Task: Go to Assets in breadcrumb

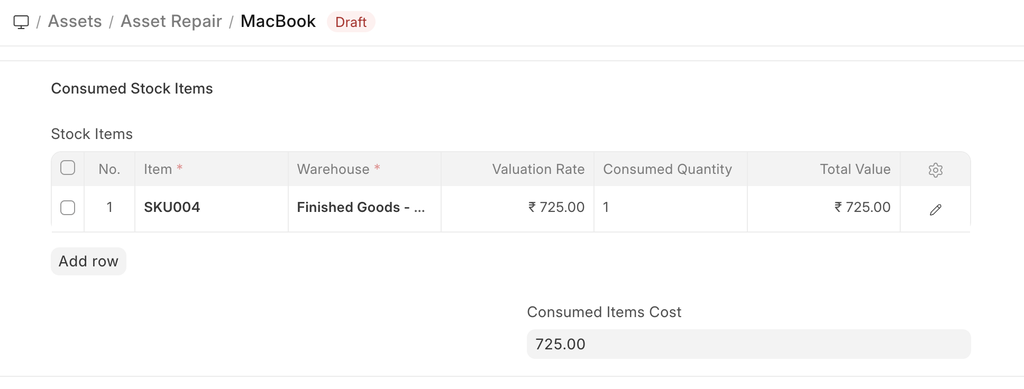Action: point(74,22)
